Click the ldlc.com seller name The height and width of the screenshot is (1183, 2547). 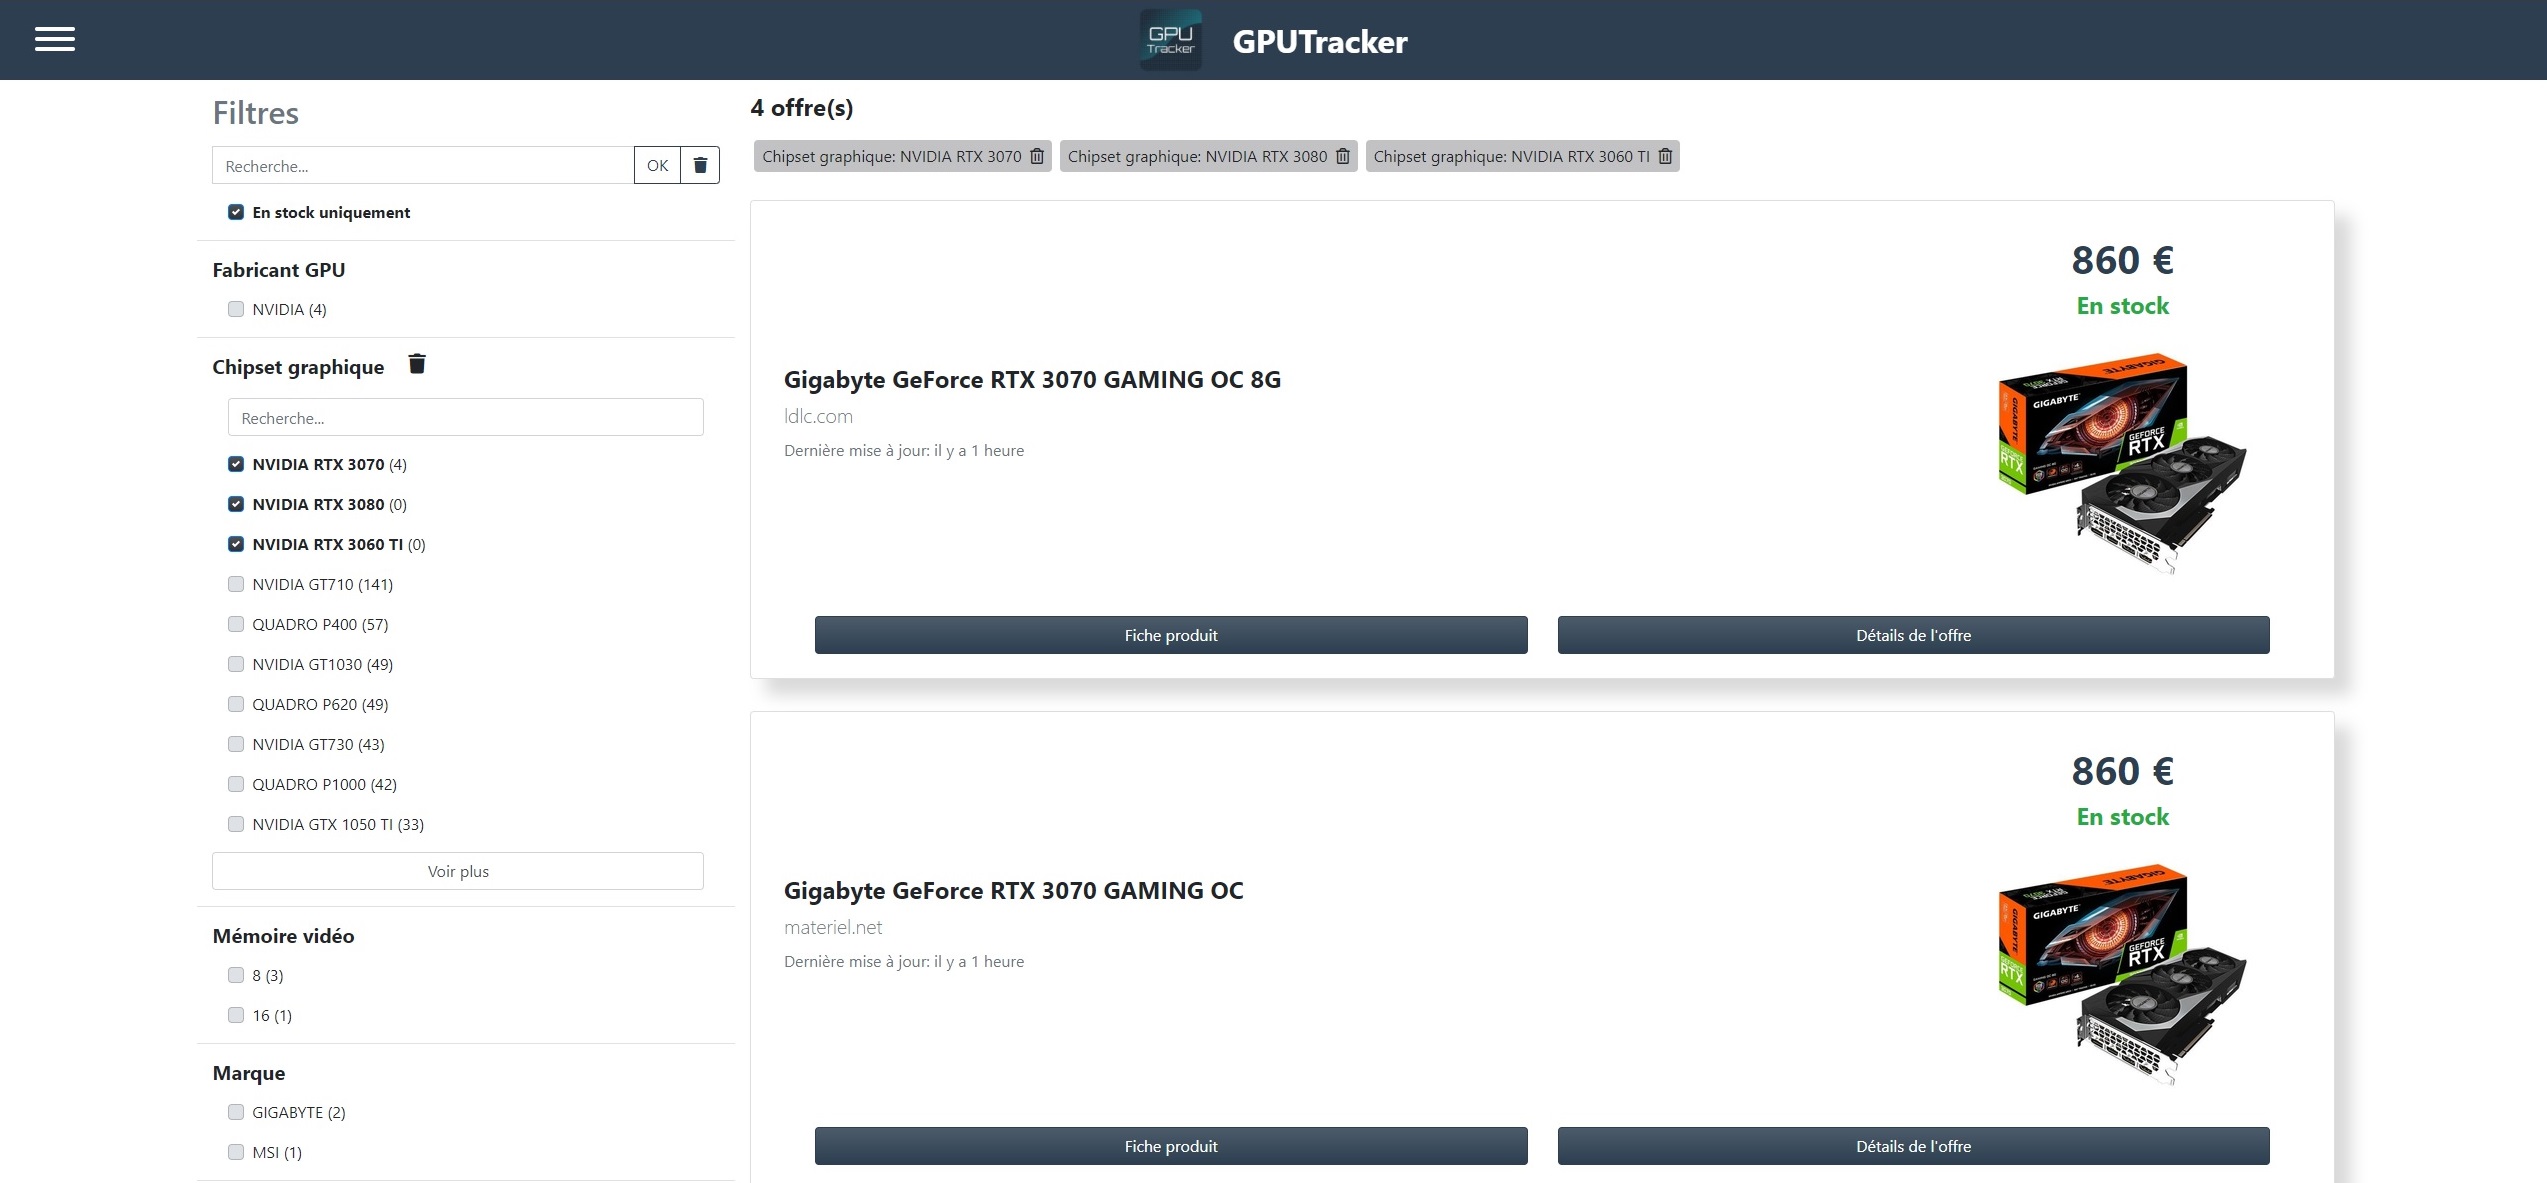(818, 416)
